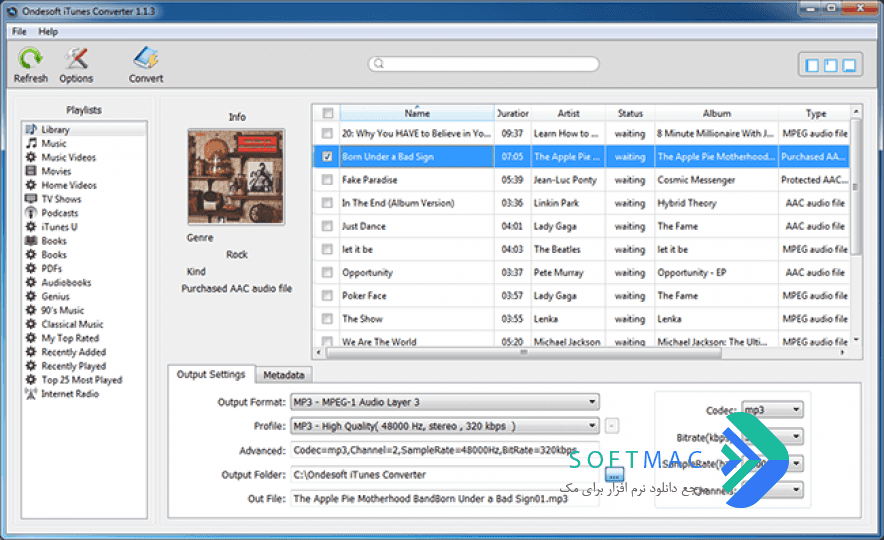Click the Top 25 Most Played icon
This screenshot has width=884, height=540.
(31, 379)
